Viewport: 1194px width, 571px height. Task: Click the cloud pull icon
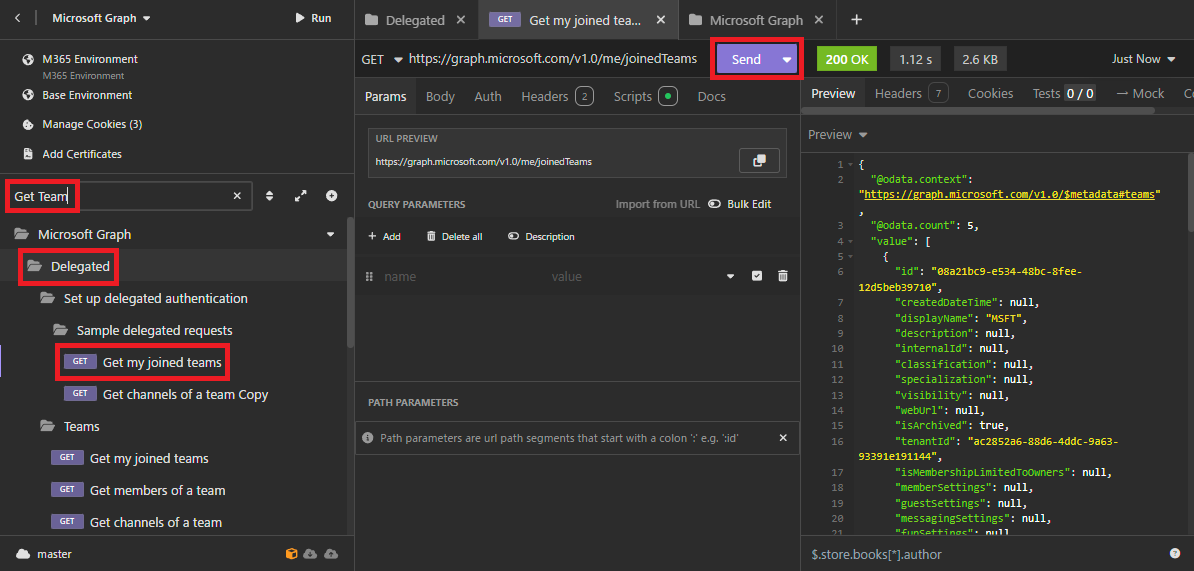pyautogui.click(x=310, y=553)
